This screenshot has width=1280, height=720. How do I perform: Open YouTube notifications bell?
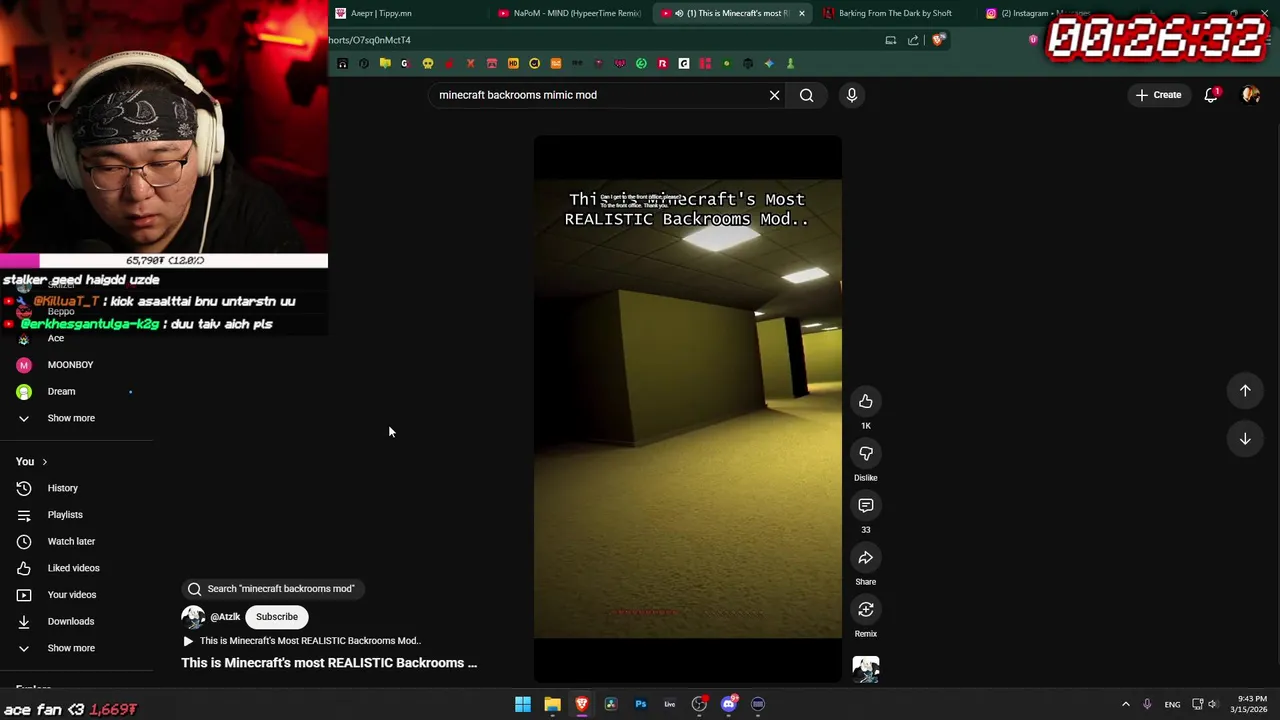tap(1211, 95)
